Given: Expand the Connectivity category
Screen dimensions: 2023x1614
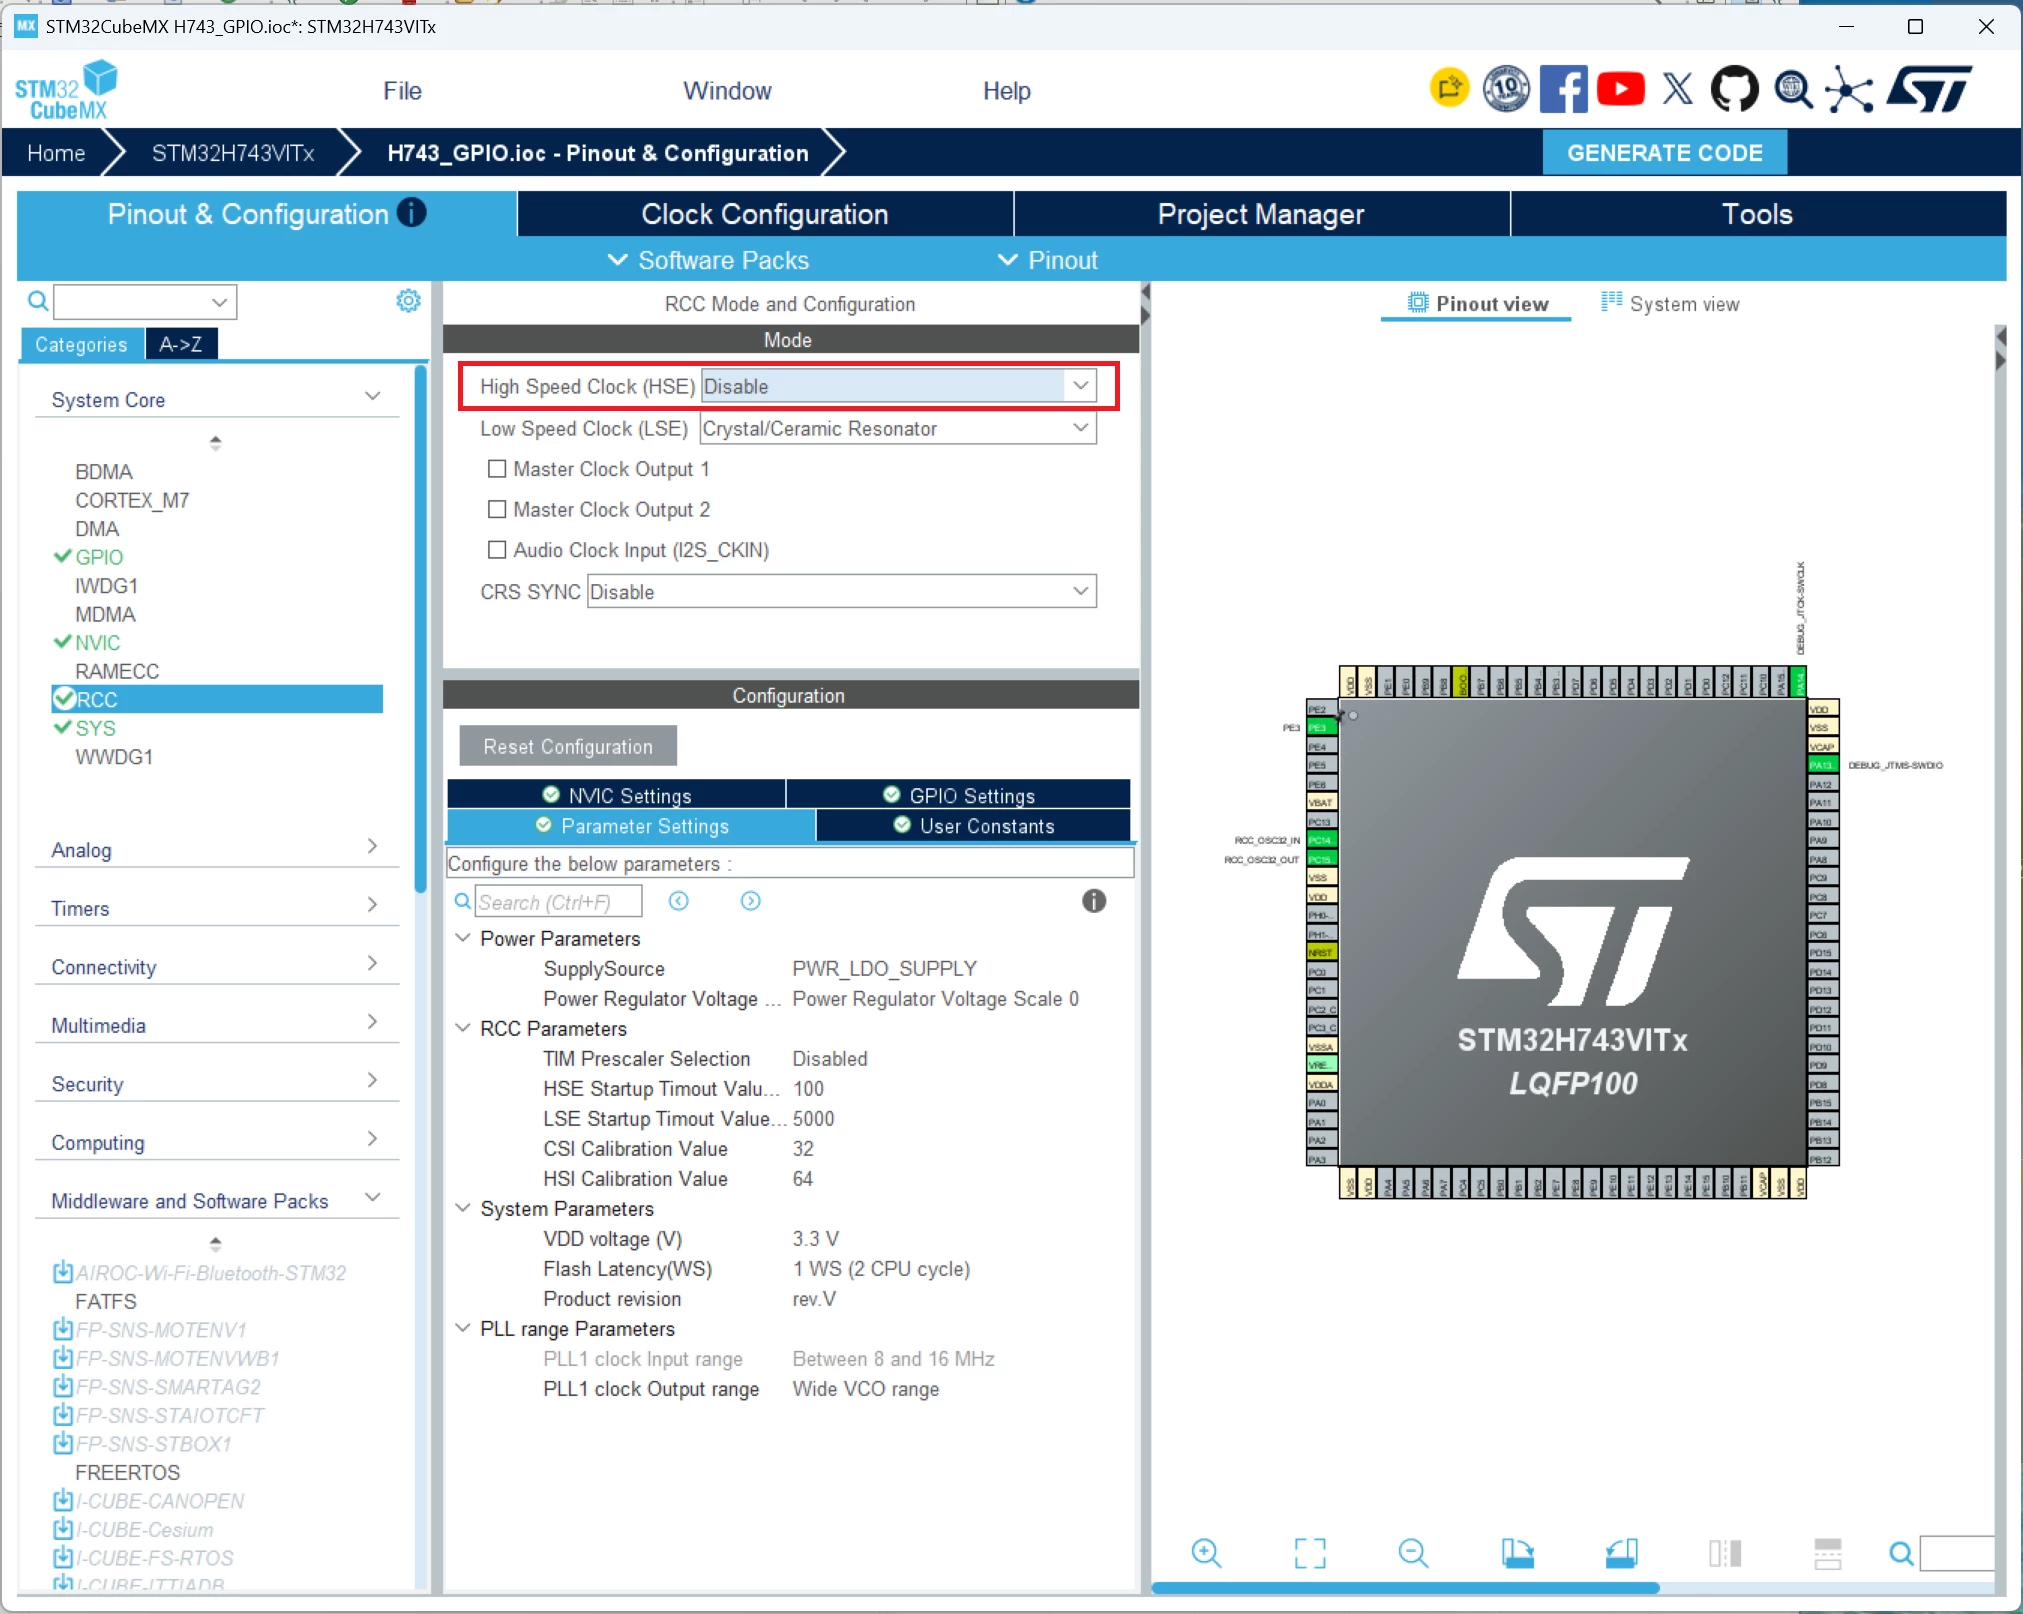Looking at the screenshot, I should [372, 963].
